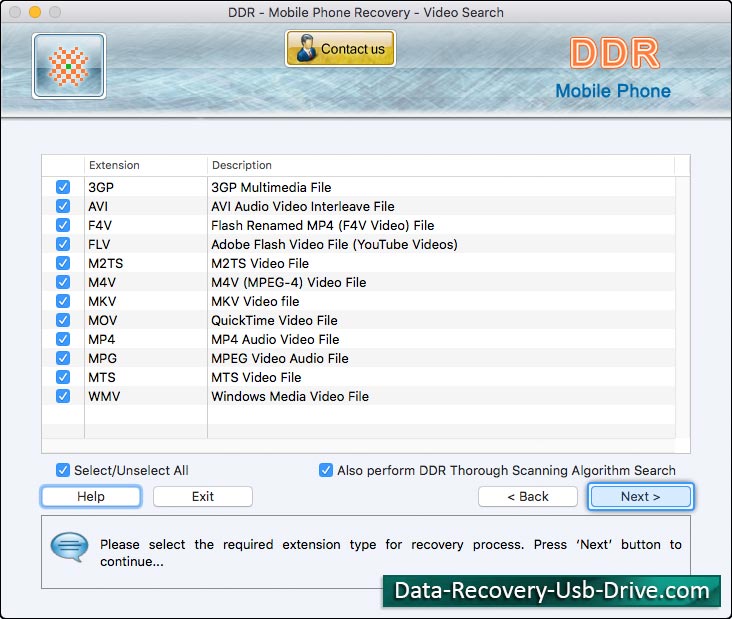Toggle the FLV extension checkbox

(x=63, y=244)
